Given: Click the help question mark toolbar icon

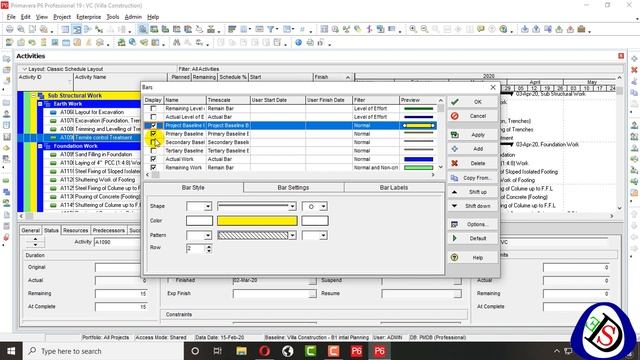Looking at the screenshot, I should tap(503, 29).
